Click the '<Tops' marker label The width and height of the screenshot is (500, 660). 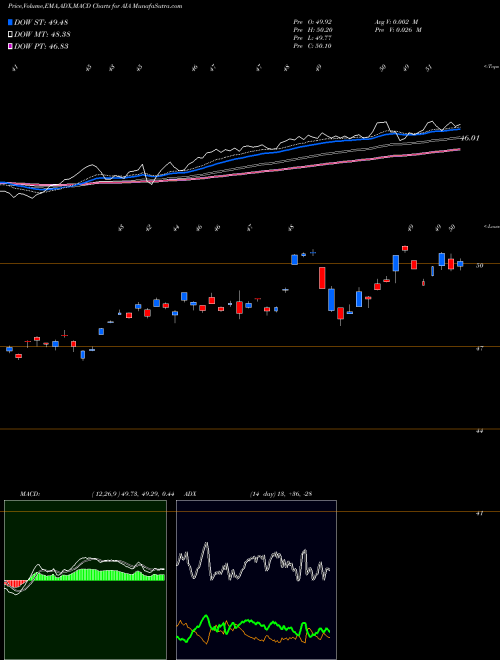(x=491, y=67)
